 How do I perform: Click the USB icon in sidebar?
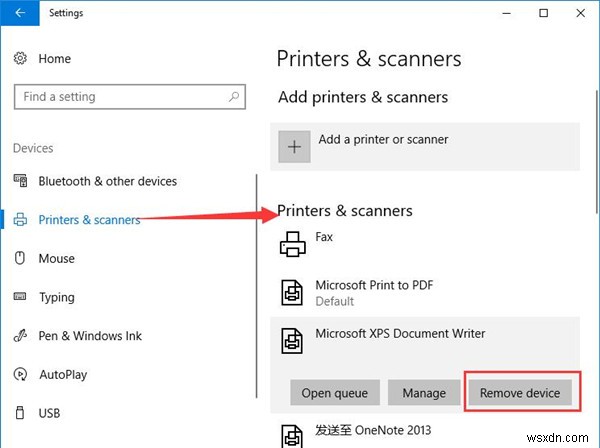point(20,413)
